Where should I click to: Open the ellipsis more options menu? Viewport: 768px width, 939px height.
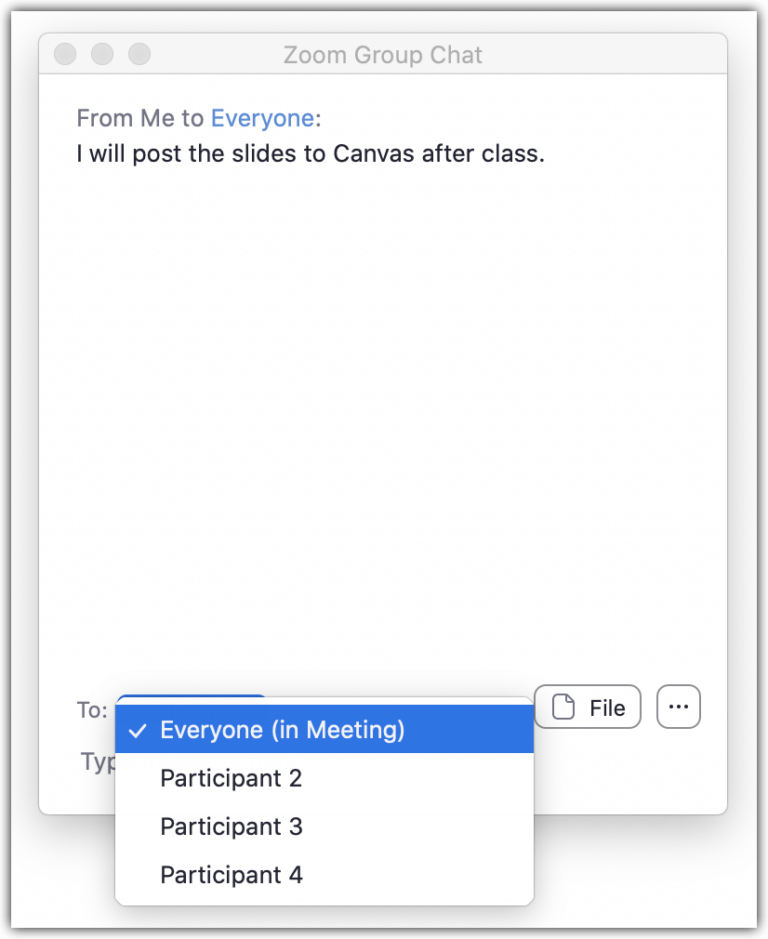pos(678,706)
